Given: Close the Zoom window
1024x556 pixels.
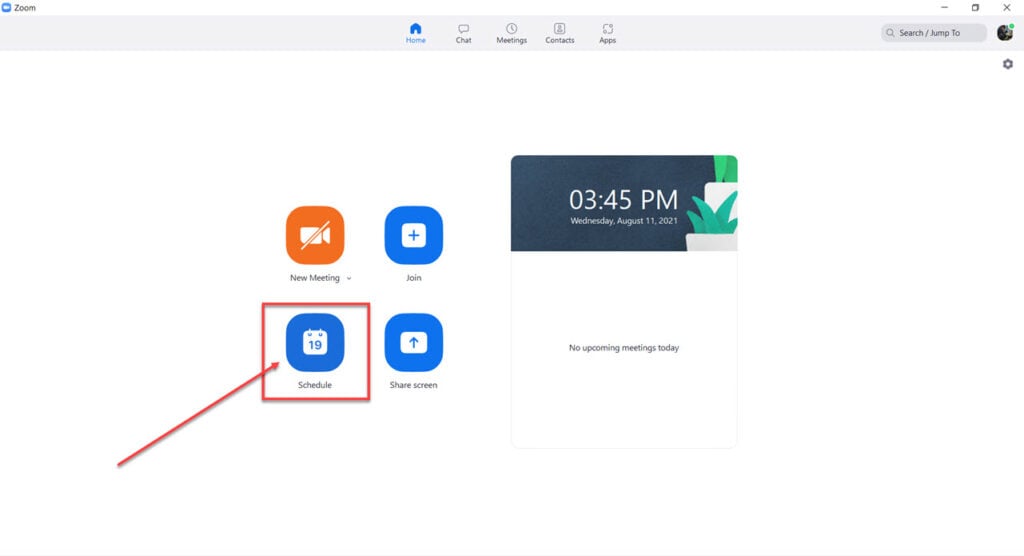Looking at the screenshot, I should coord(1006,8).
